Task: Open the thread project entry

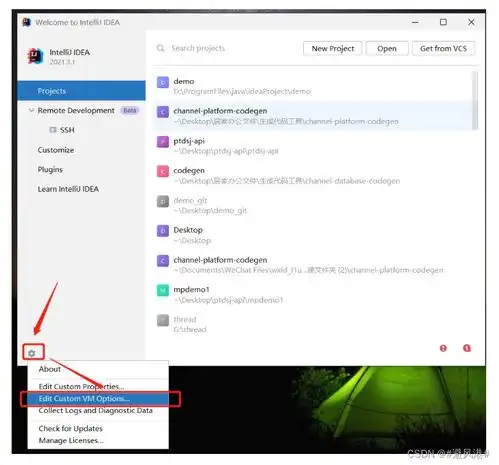Action: [313, 324]
